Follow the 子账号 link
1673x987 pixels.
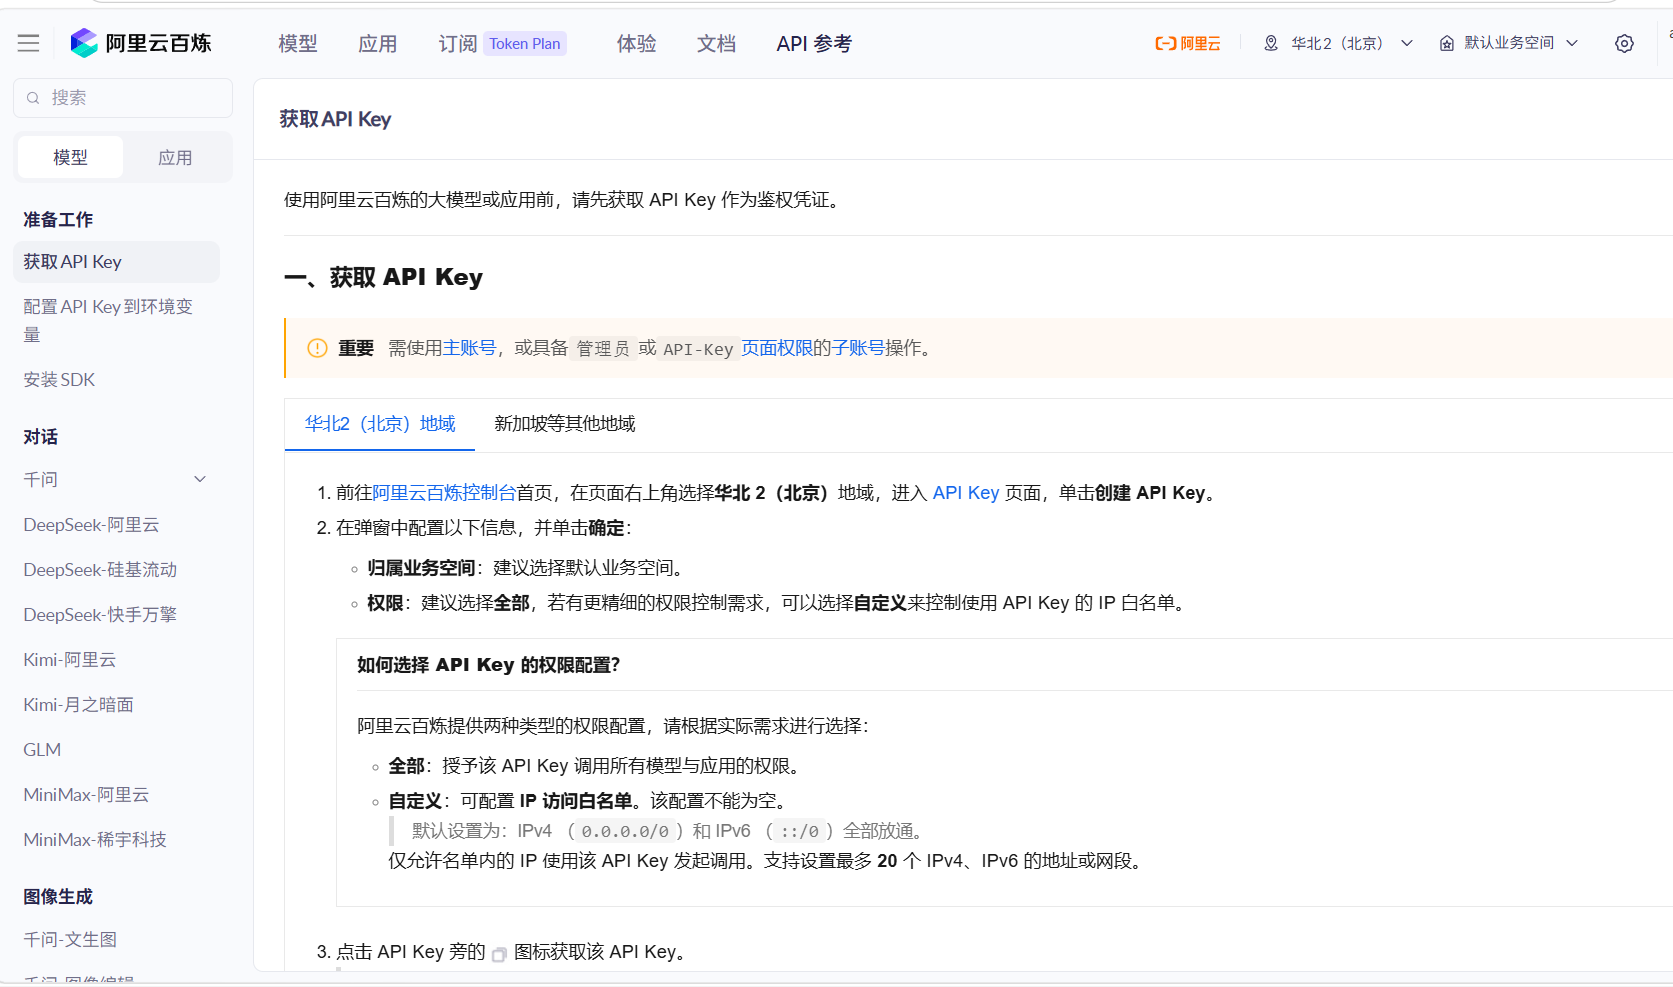coord(858,348)
